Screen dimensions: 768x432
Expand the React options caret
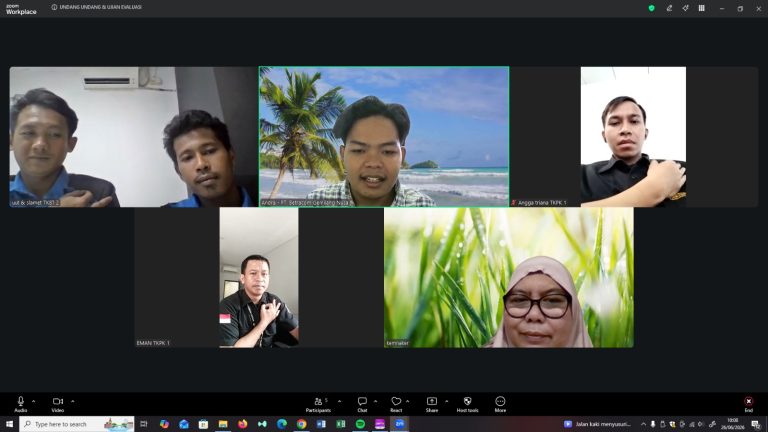tap(408, 401)
